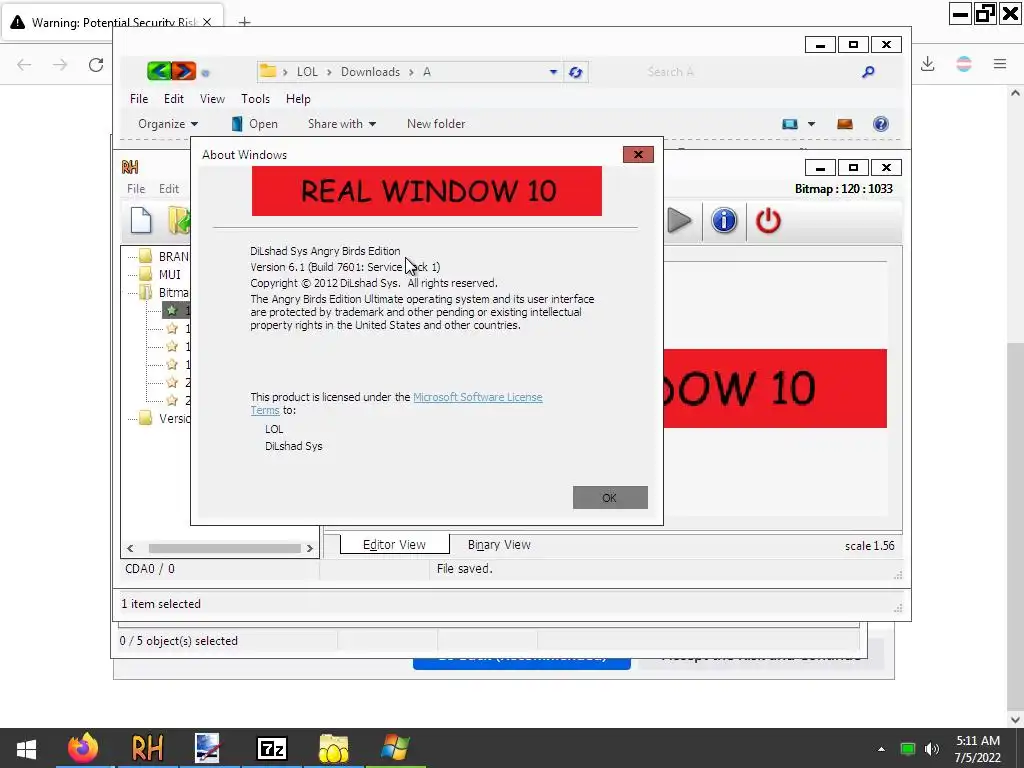Screen dimensions: 1024x768
Task: Maximize the Explorer window
Action: (x=853, y=44)
